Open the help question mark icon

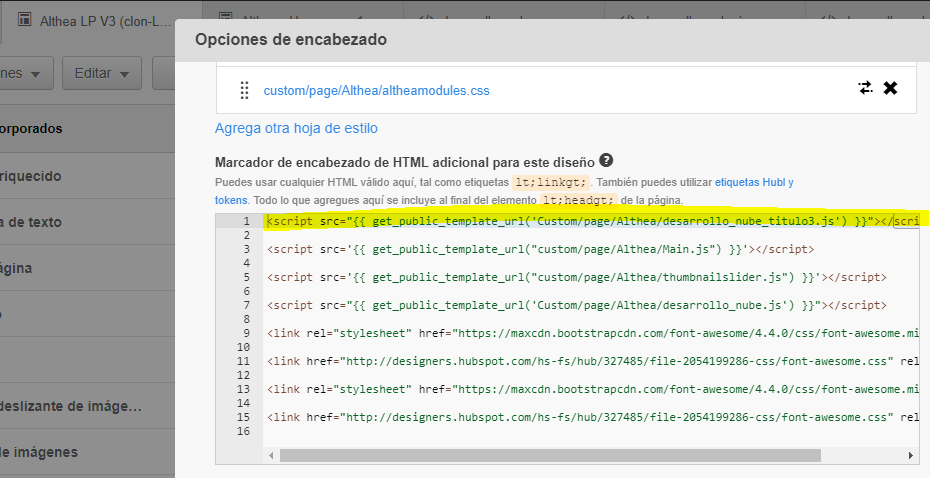coord(606,160)
